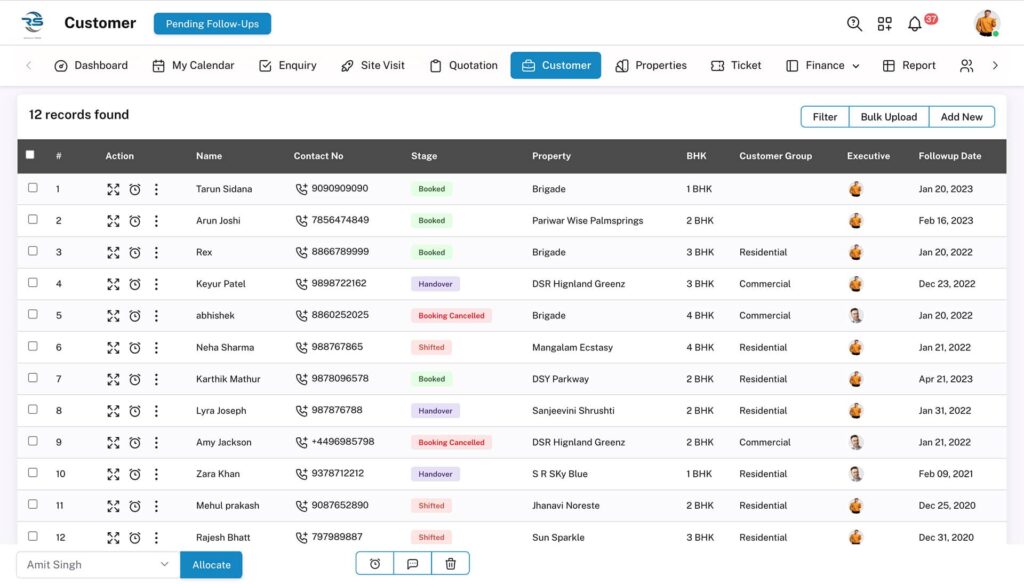Click the Add New button

961,117
